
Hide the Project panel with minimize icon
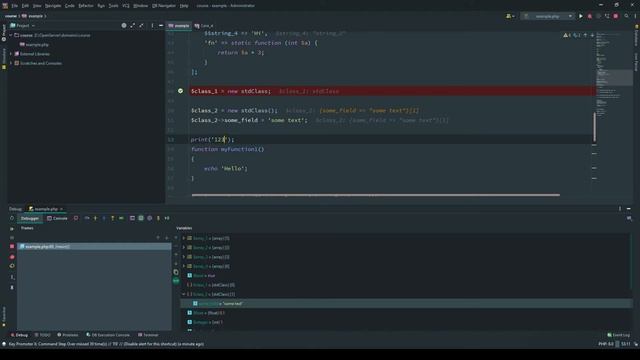(161, 25)
